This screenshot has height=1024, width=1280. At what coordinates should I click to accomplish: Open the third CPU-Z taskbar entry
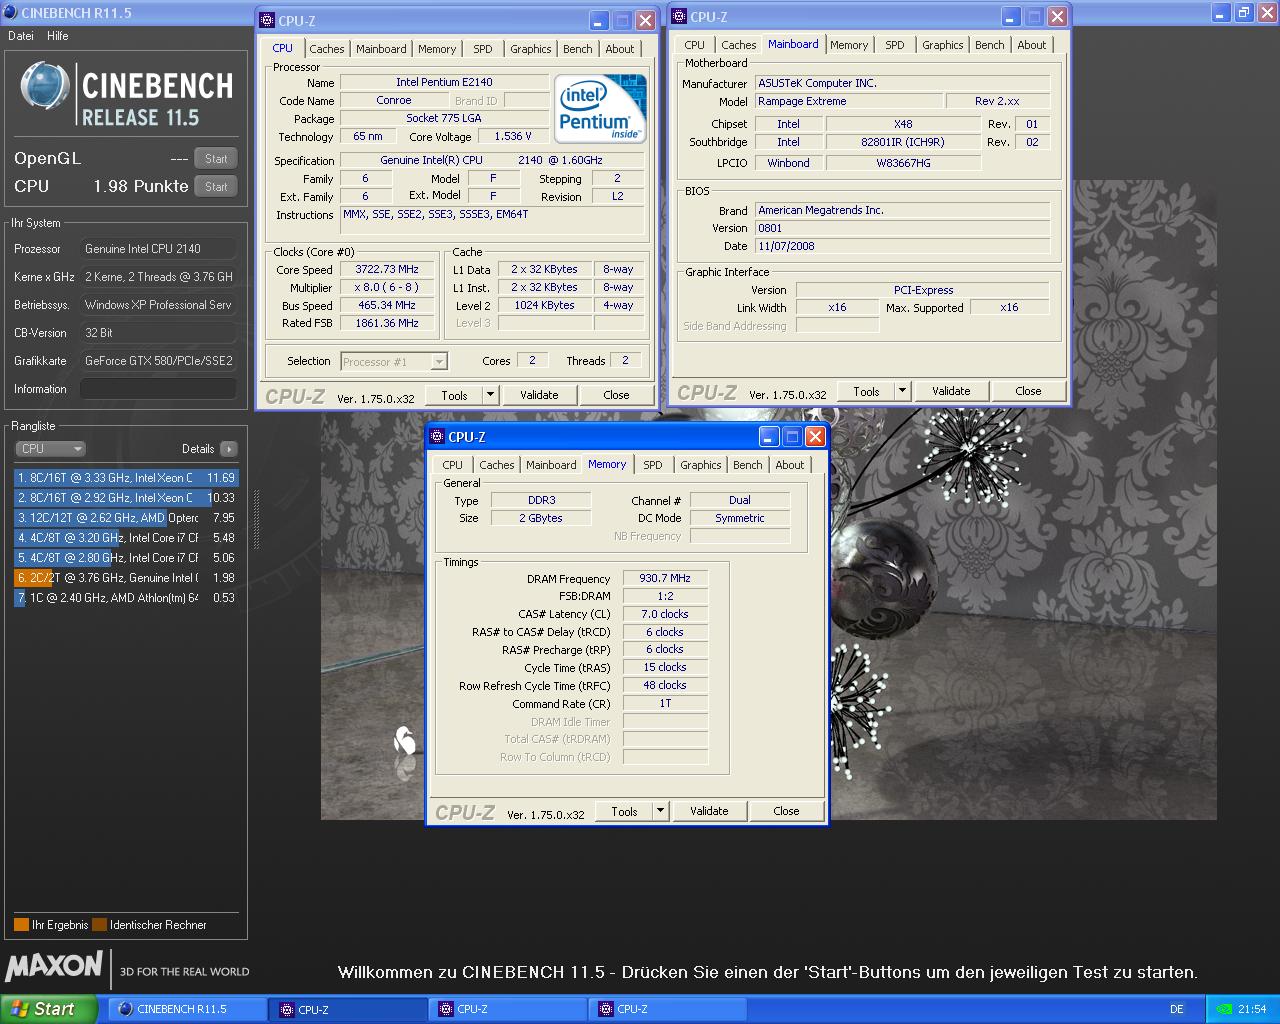point(667,1009)
